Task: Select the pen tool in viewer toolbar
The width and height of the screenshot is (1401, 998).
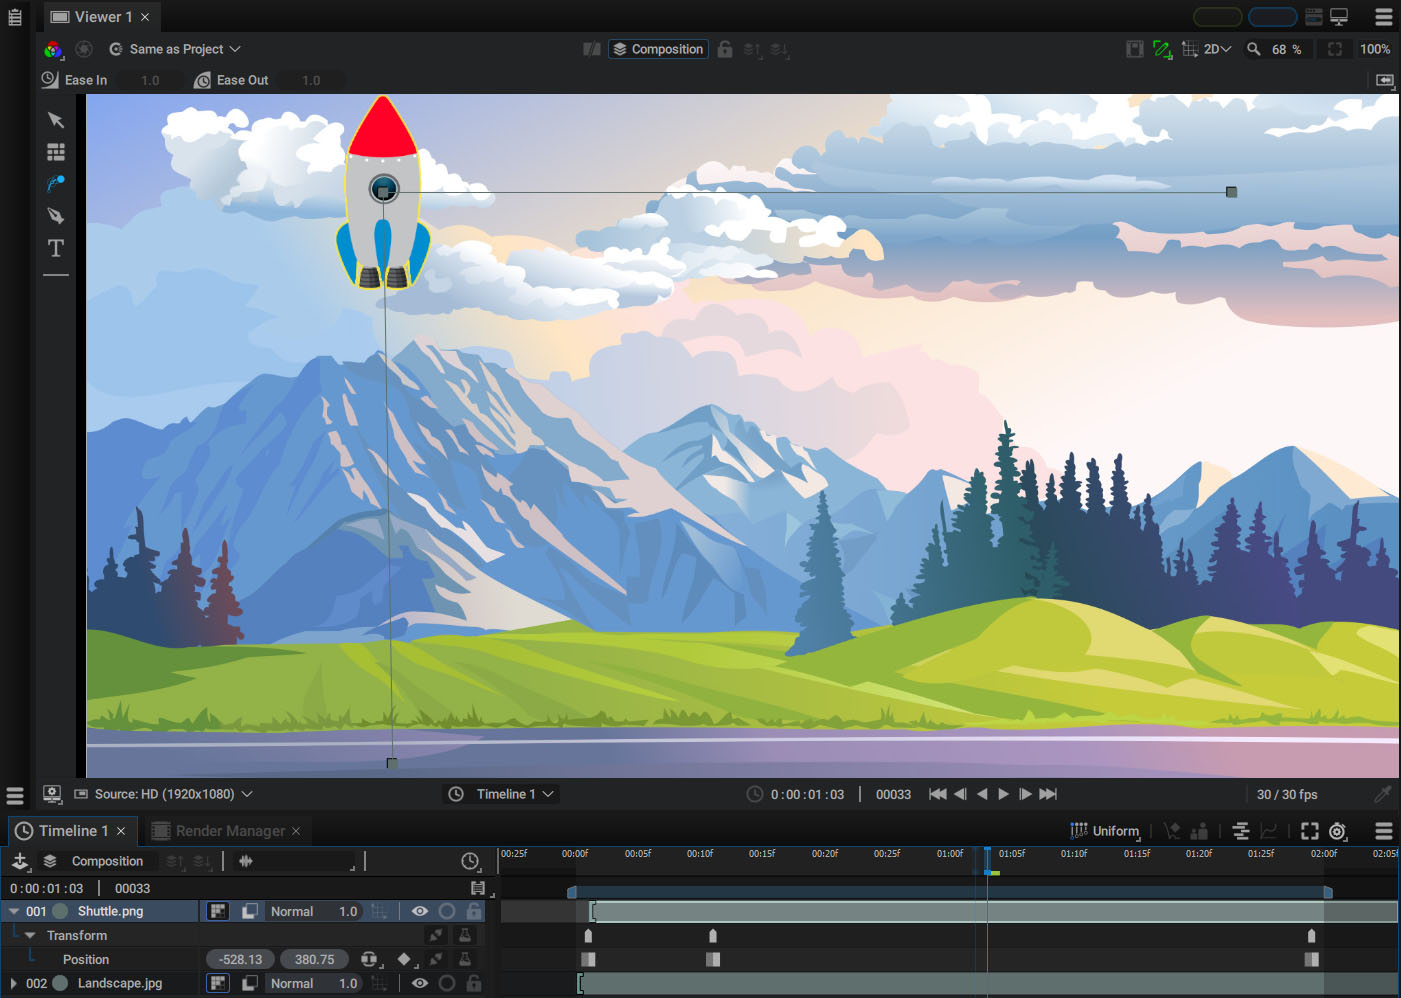Action: 56,216
